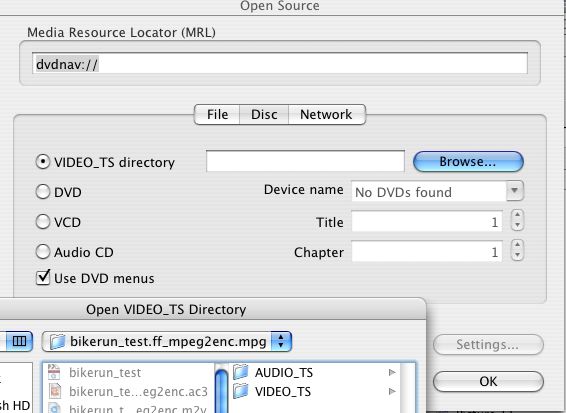This screenshot has height=413, width=566.
Task: Click folder icon in path popup
Action: [57, 342]
